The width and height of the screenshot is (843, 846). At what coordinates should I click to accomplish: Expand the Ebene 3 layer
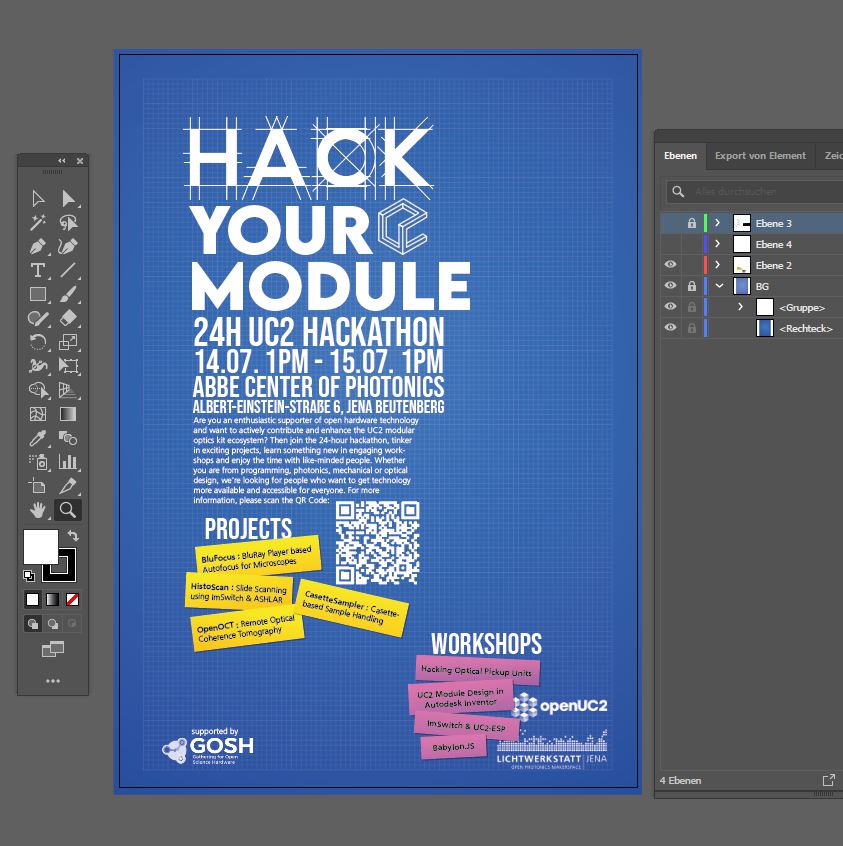coord(717,223)
